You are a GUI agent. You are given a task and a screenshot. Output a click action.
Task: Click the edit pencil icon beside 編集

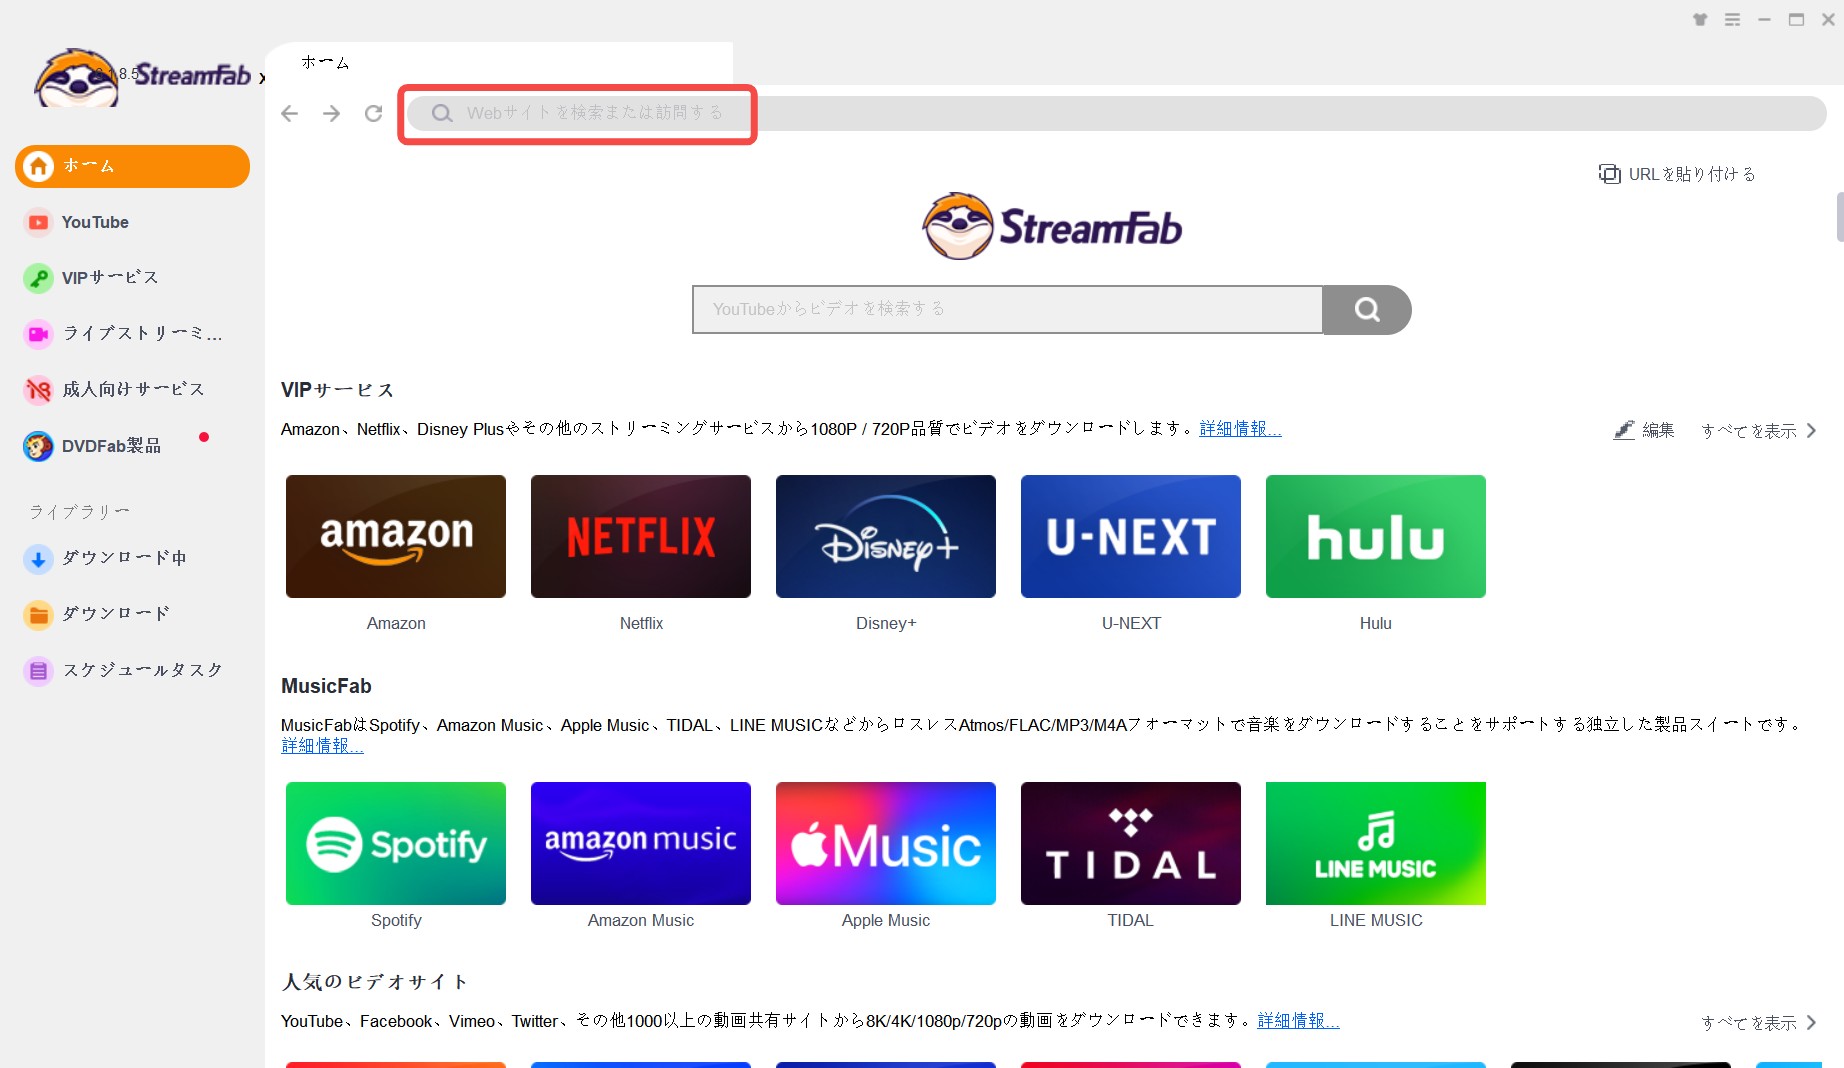point(1624,430)
